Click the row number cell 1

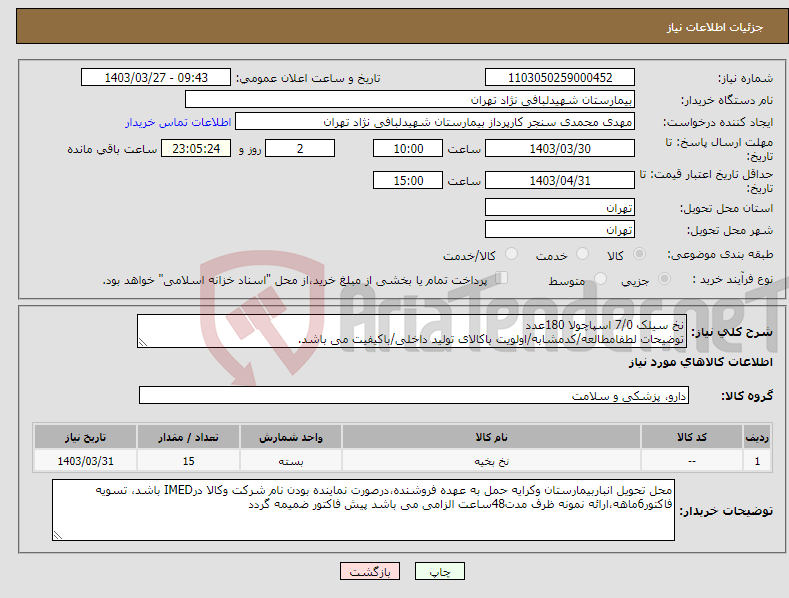757,461
